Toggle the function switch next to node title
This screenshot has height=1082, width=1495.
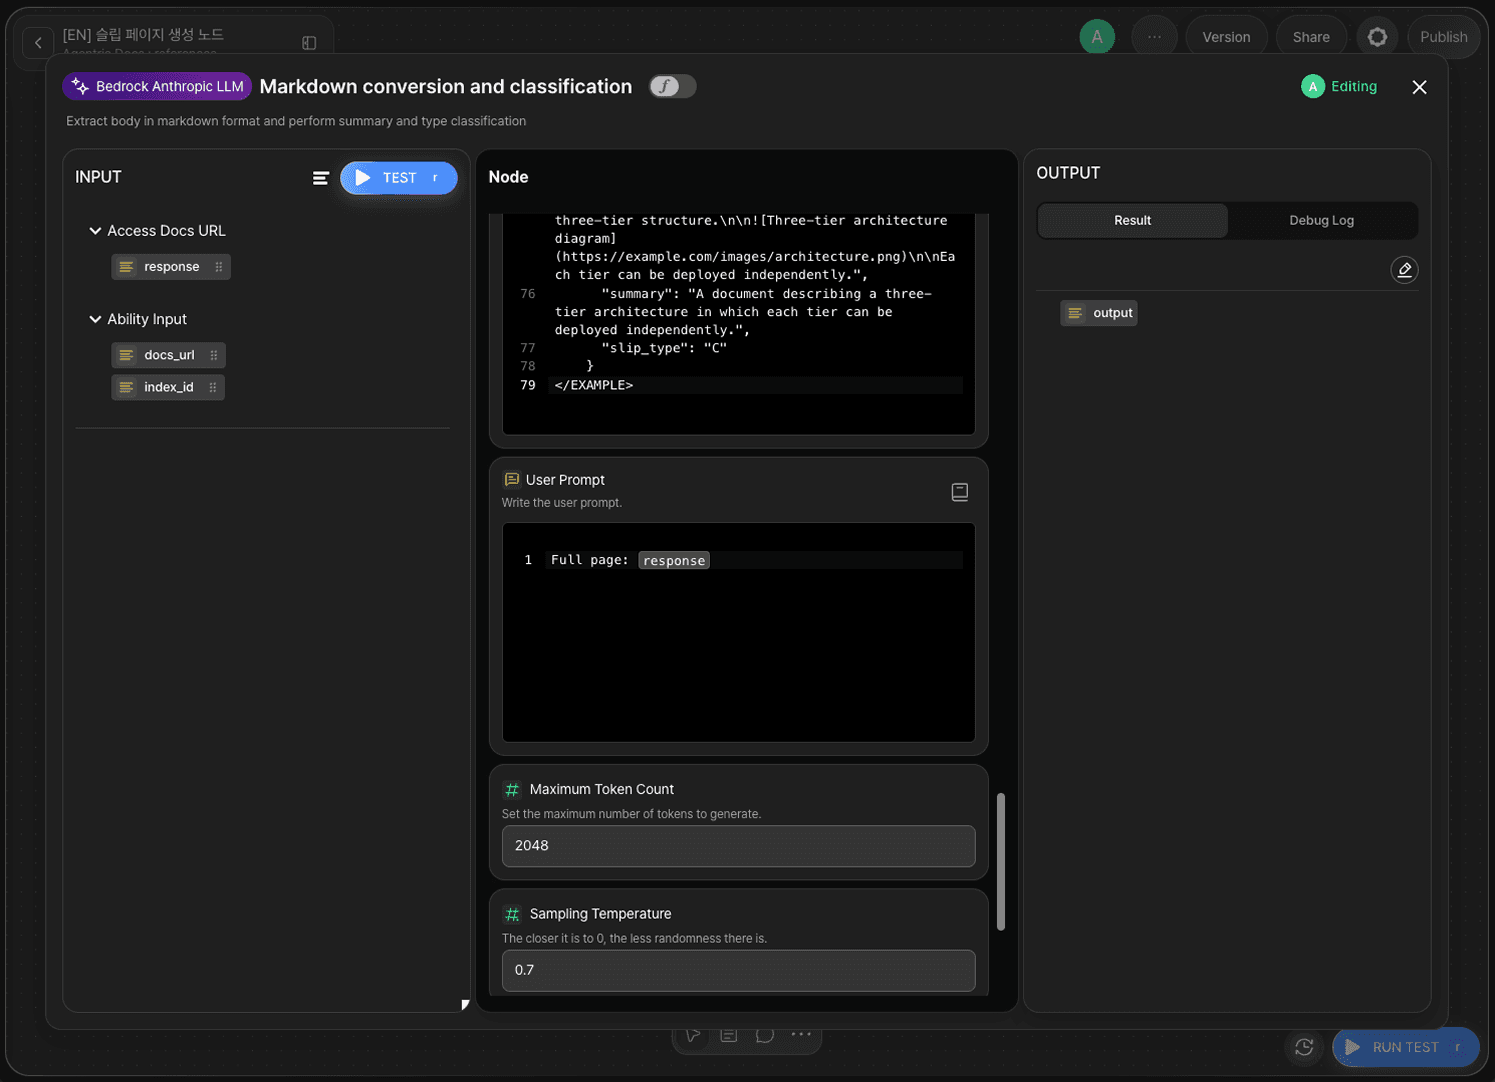672,87
